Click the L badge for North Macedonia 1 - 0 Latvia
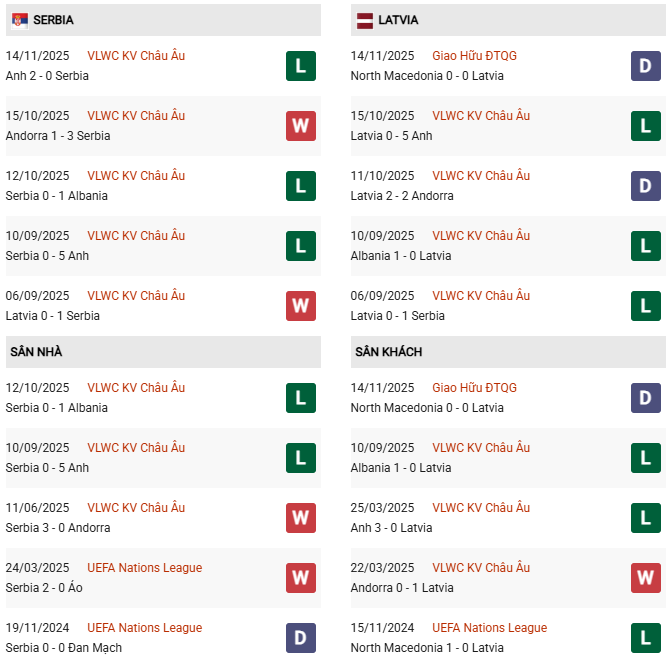 pyautogui.click(x=646, y=638)
